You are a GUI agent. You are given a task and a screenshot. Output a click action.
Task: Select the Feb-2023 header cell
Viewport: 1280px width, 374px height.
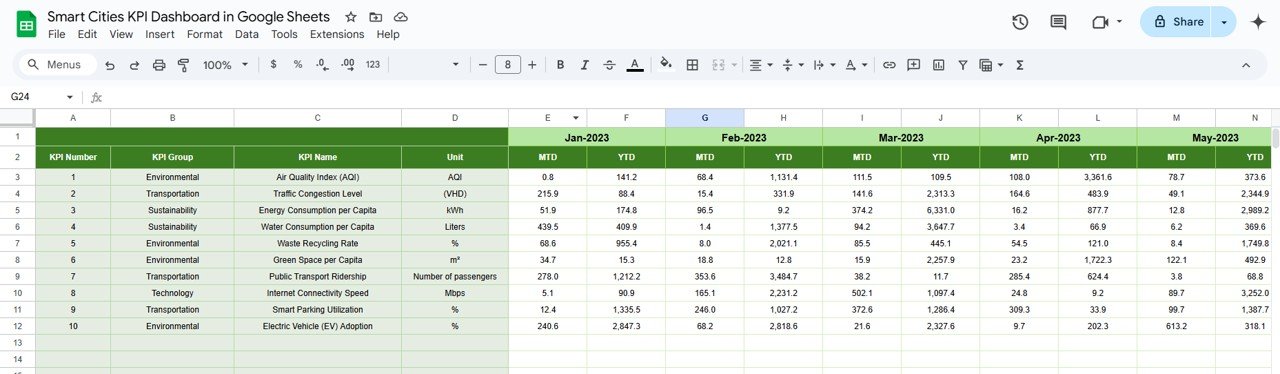[744, 137]
